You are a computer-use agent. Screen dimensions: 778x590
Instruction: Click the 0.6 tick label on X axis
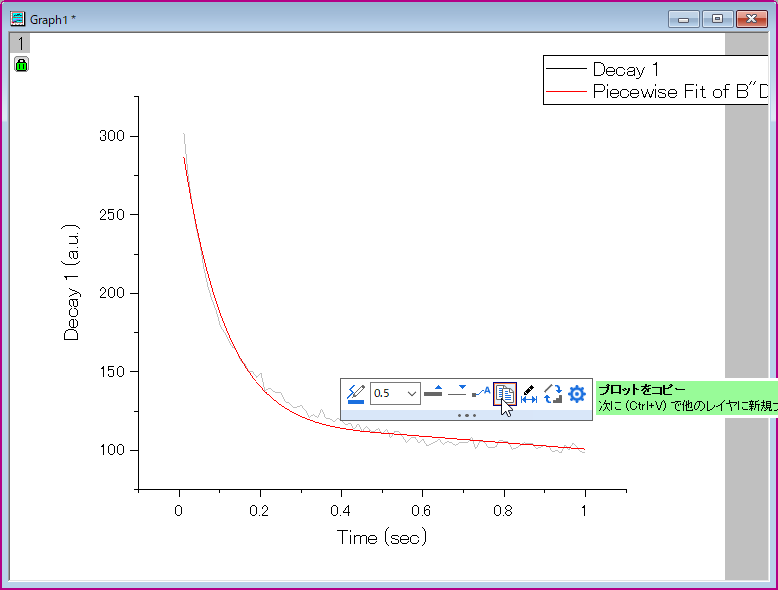pos(422,511)
